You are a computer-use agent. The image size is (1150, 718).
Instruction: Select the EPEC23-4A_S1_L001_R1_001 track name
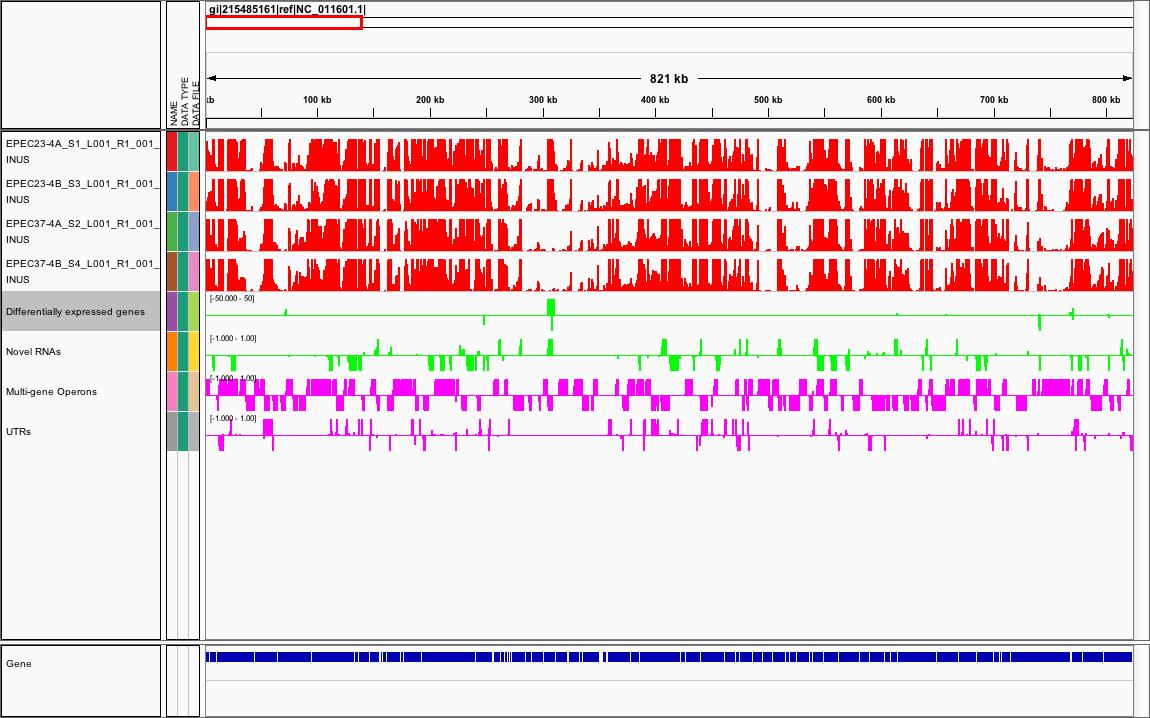tap(81, 152)
